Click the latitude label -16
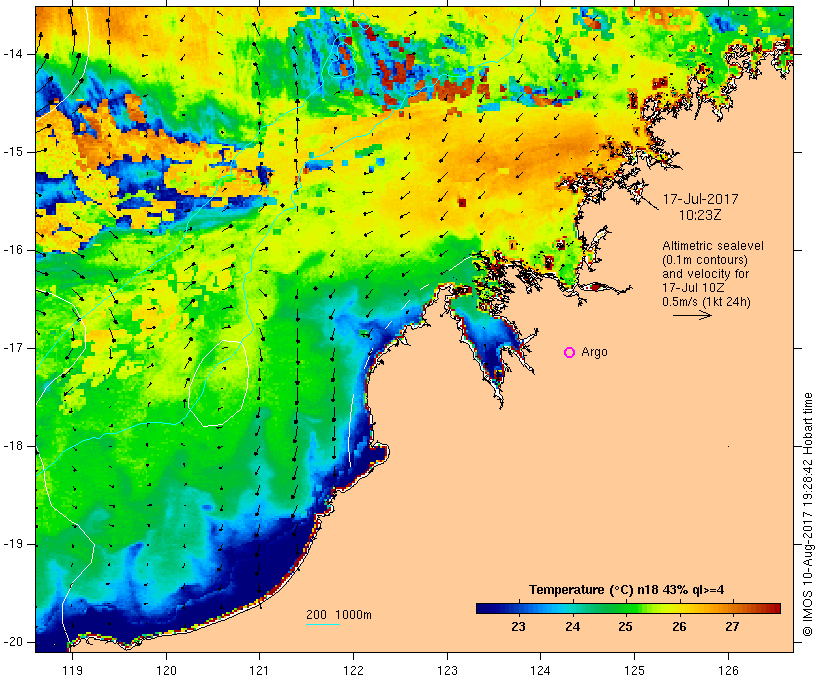 click(12, 250)
